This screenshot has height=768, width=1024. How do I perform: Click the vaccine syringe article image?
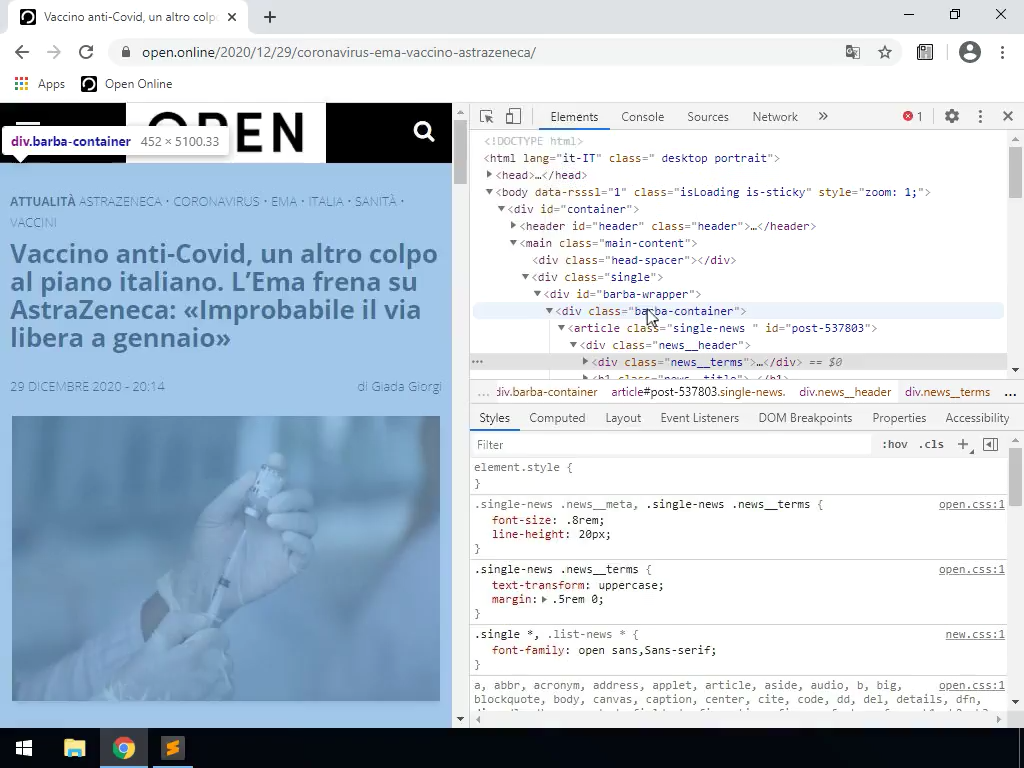tap(226, 558)
